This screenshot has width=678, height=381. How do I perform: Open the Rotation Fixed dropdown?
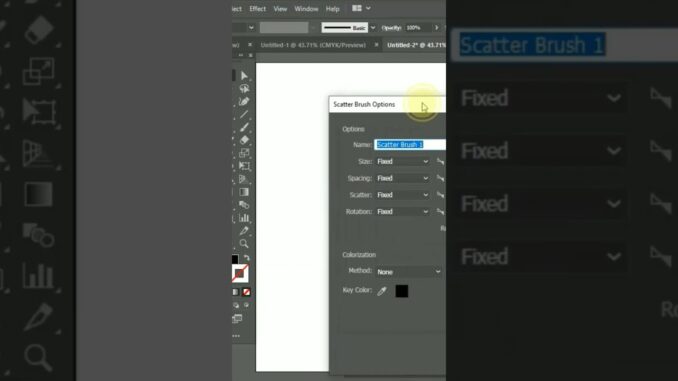[x=403, y=211]
